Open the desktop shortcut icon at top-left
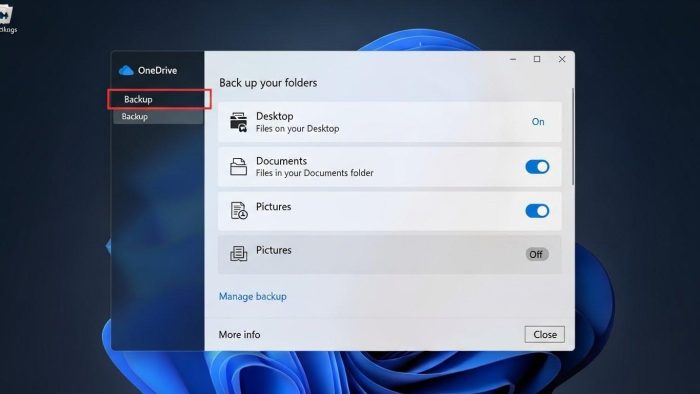This screenshot has height=394, width=700. click(x=6, y=18)
